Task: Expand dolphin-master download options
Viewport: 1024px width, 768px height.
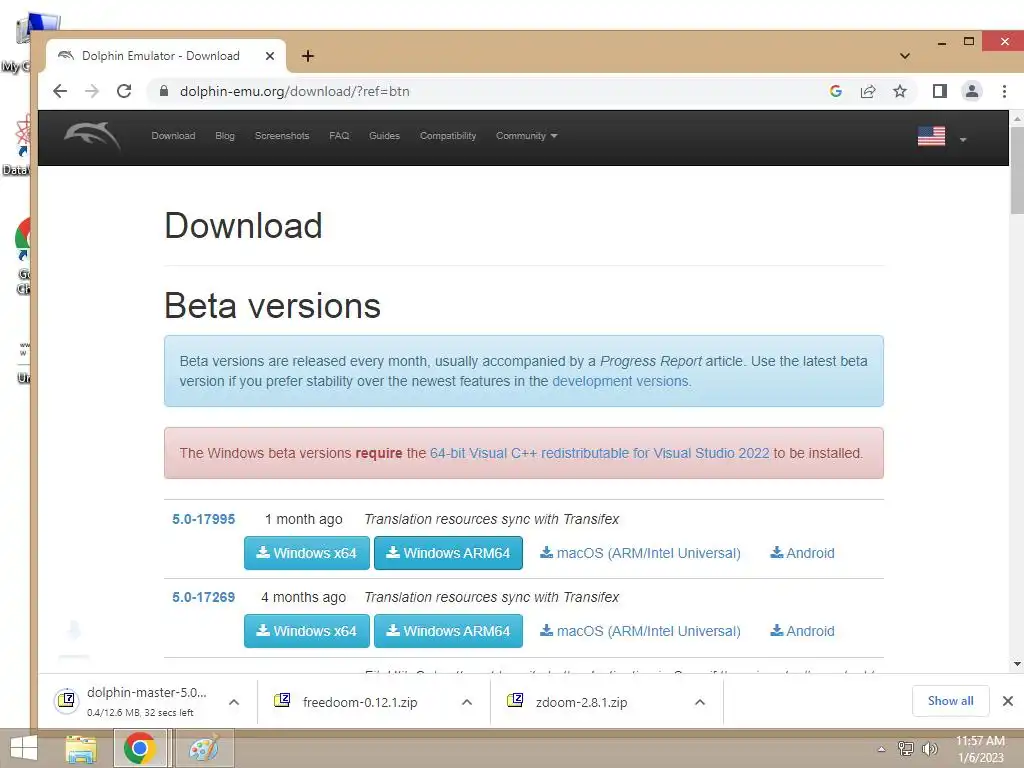Action: point(234,703)
